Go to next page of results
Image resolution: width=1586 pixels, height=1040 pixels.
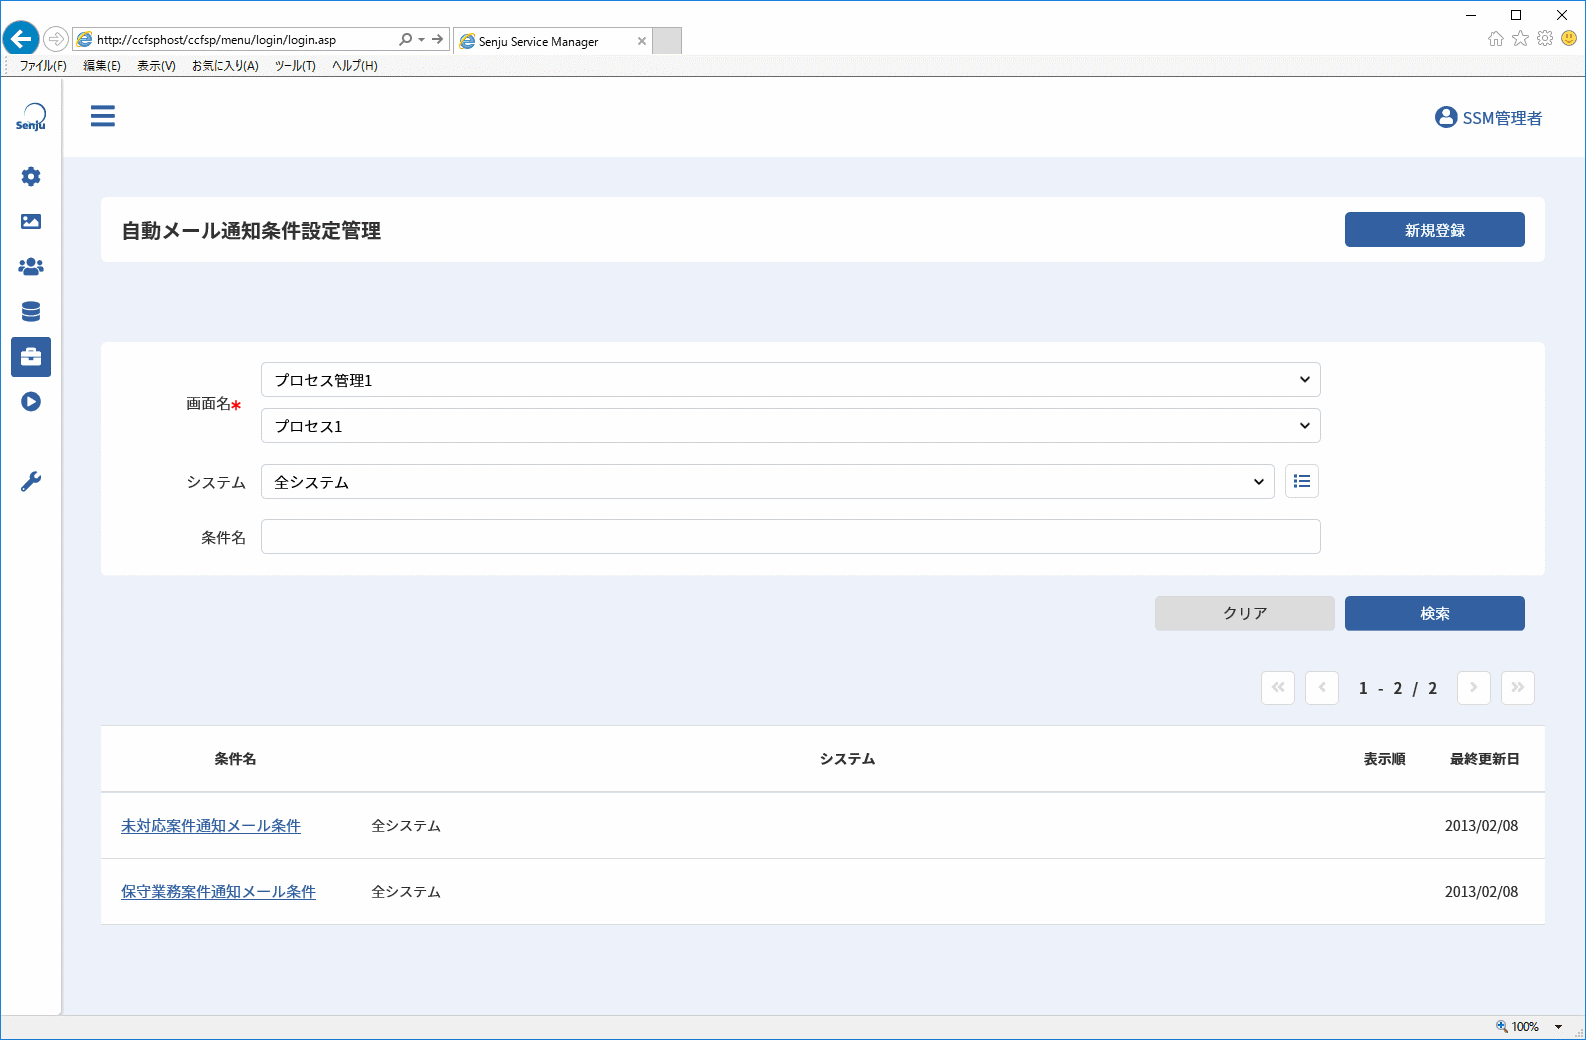point(1474,688)
